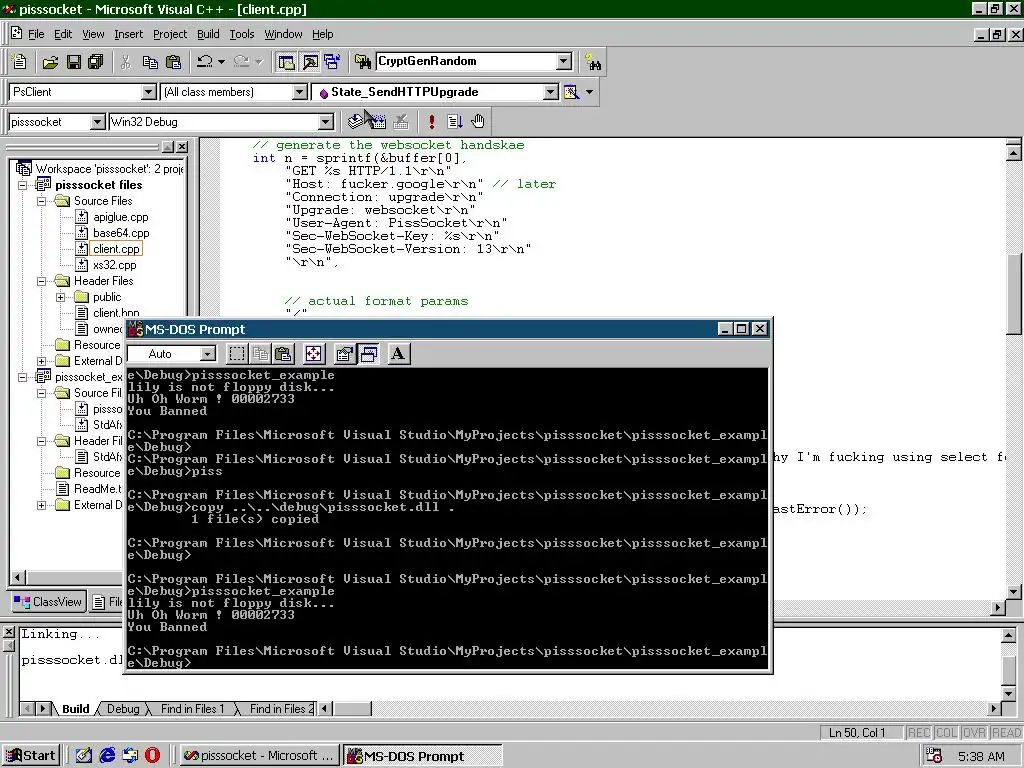Click Find in Files binoculars icon
The height and width of the screenshot is (768, 1024).
[363, 62]
